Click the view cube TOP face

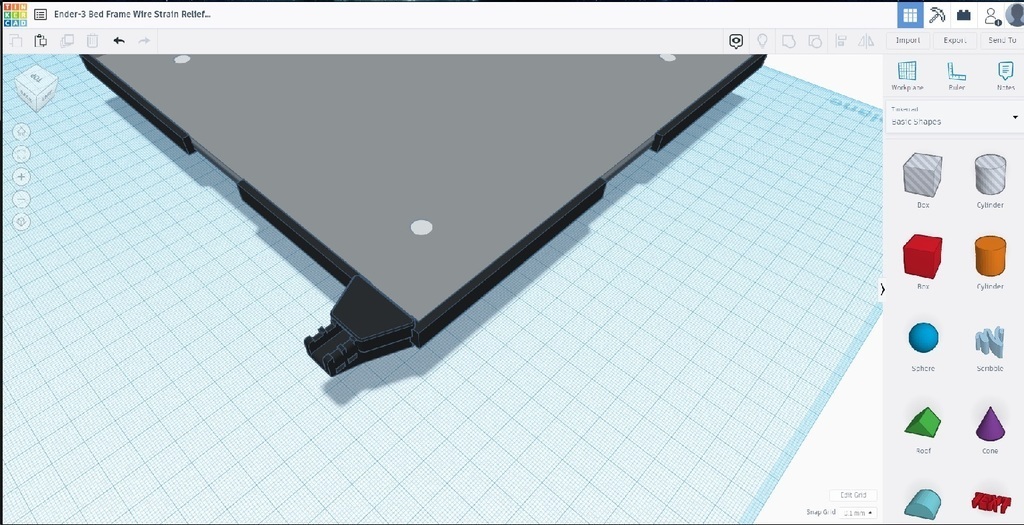pyautogui.click(x=36, y=79)
